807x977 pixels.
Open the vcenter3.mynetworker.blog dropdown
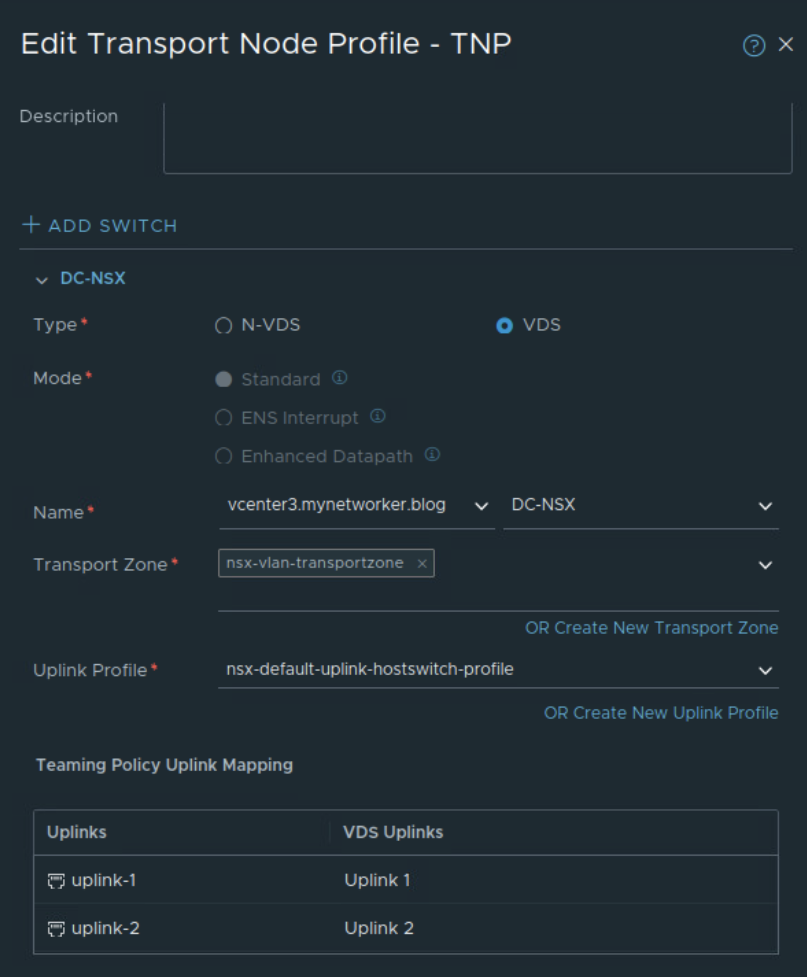(x=481, y=506)
